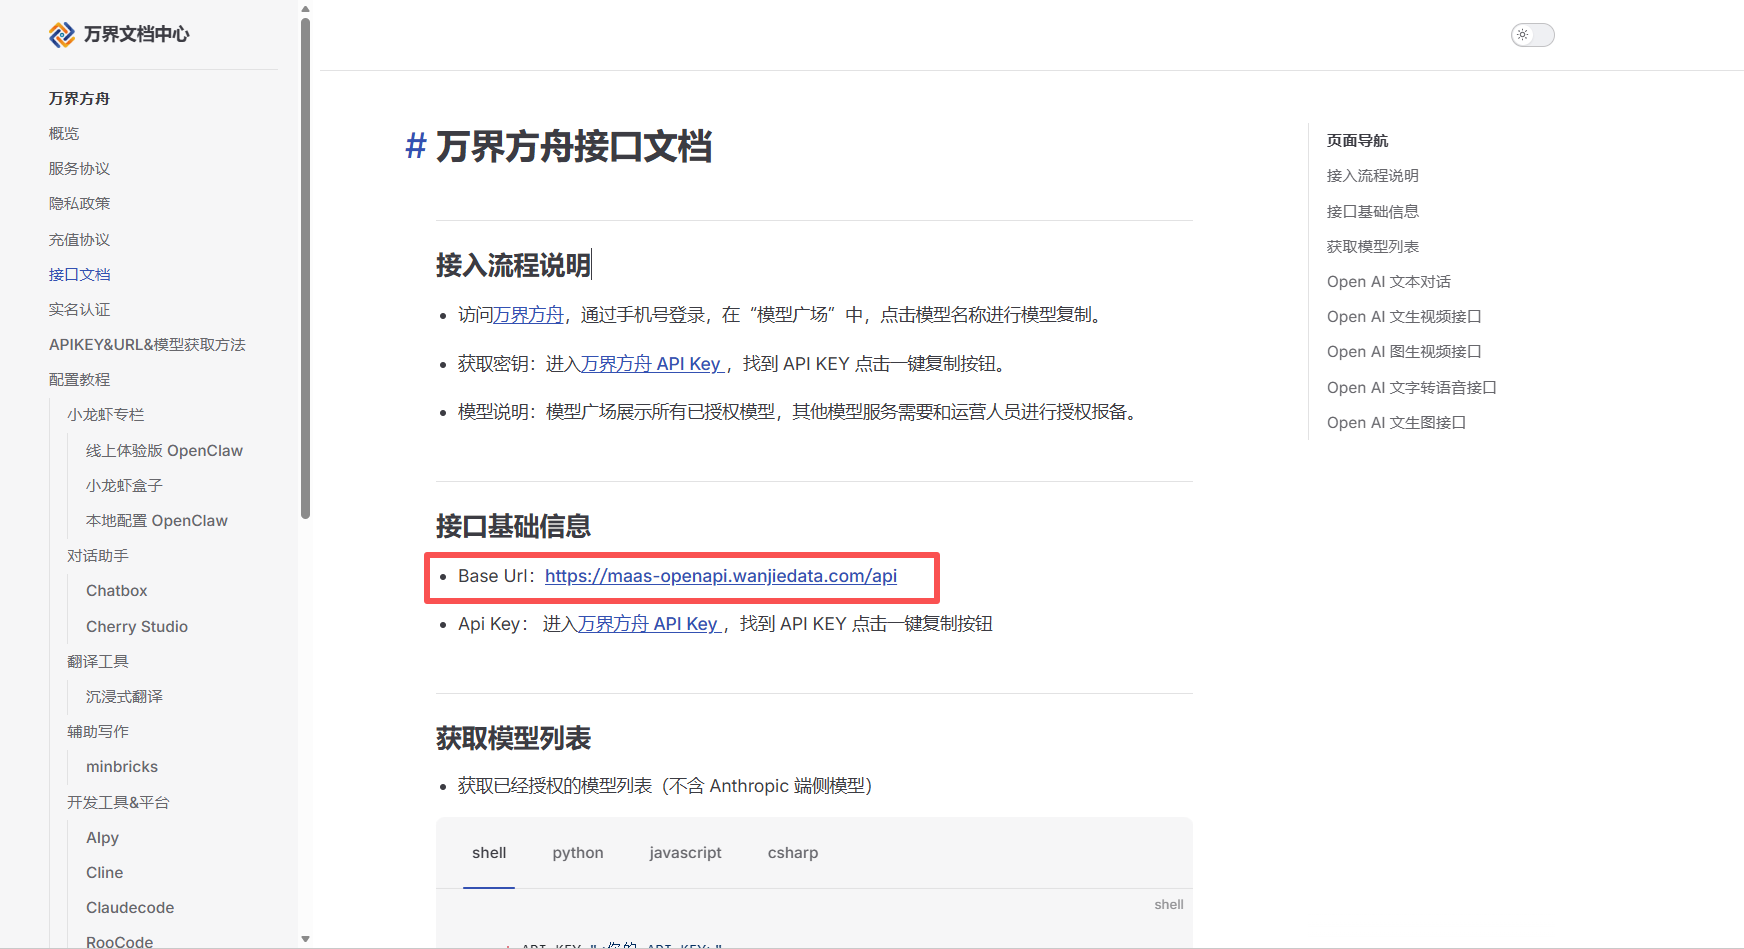Click the 接入流程说明 heading

point(513,265)
